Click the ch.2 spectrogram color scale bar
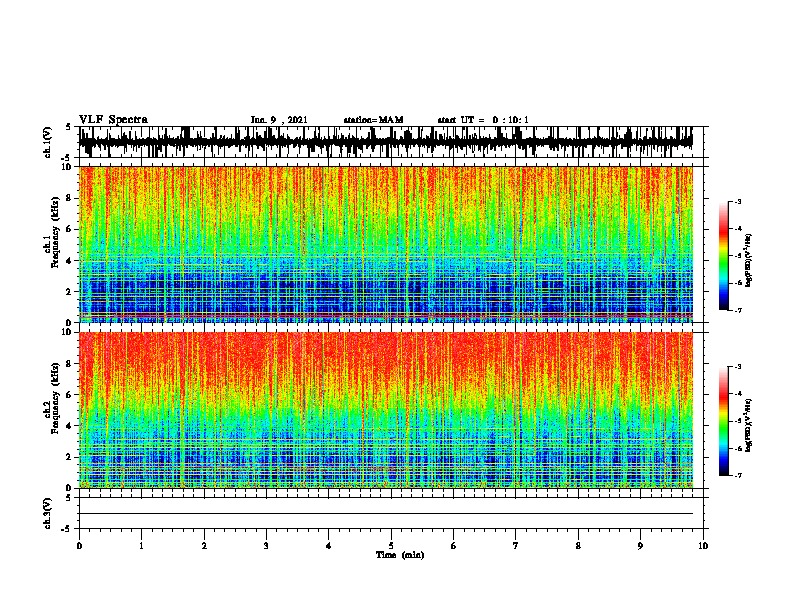 (x=724, y=421)
